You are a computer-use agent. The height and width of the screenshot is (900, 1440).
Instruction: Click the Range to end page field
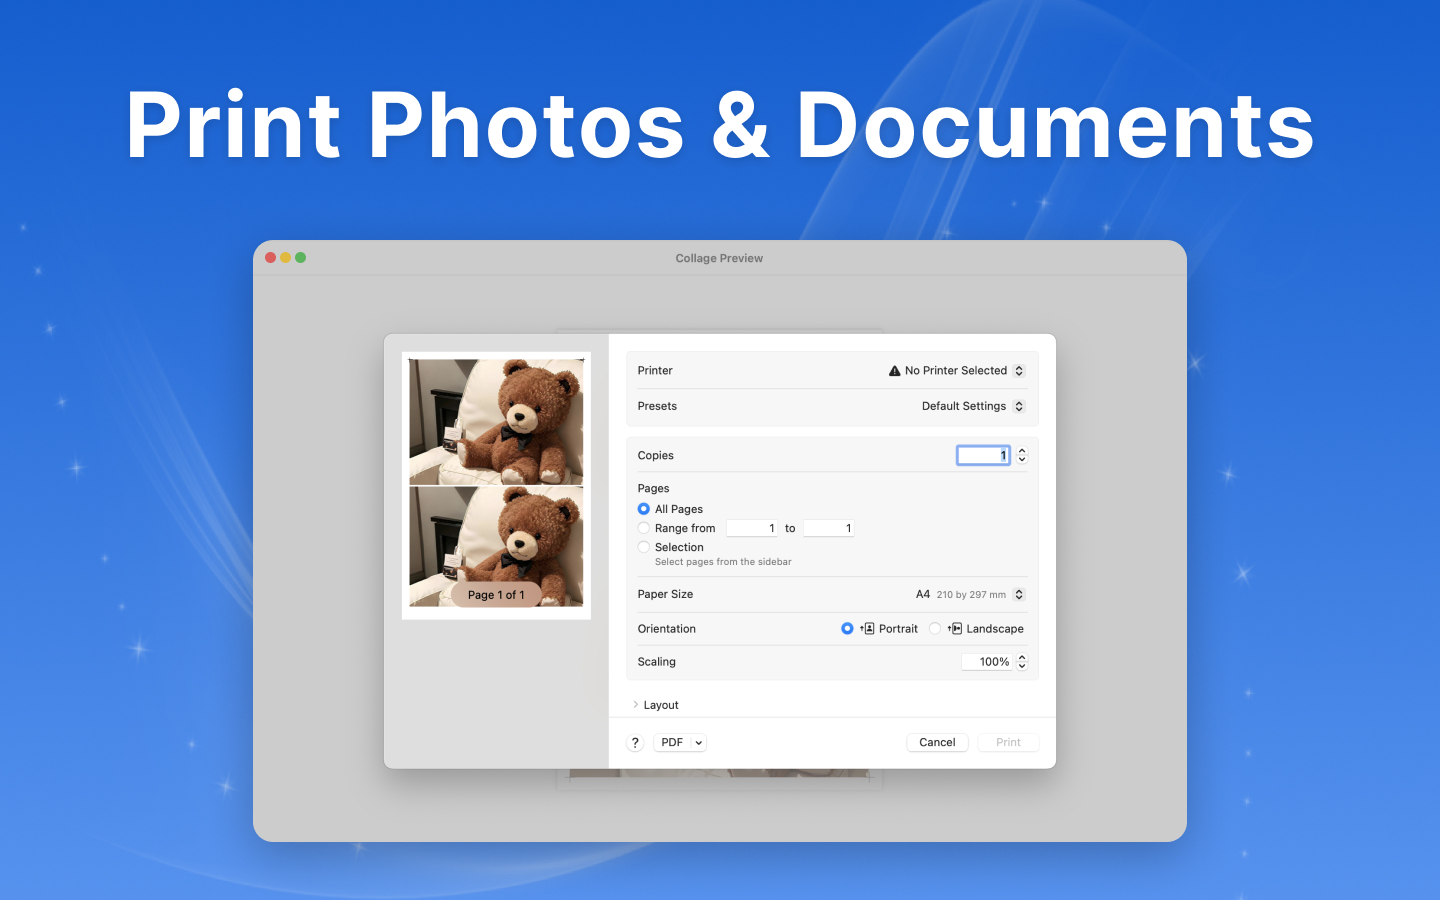[x=829, y=528]
